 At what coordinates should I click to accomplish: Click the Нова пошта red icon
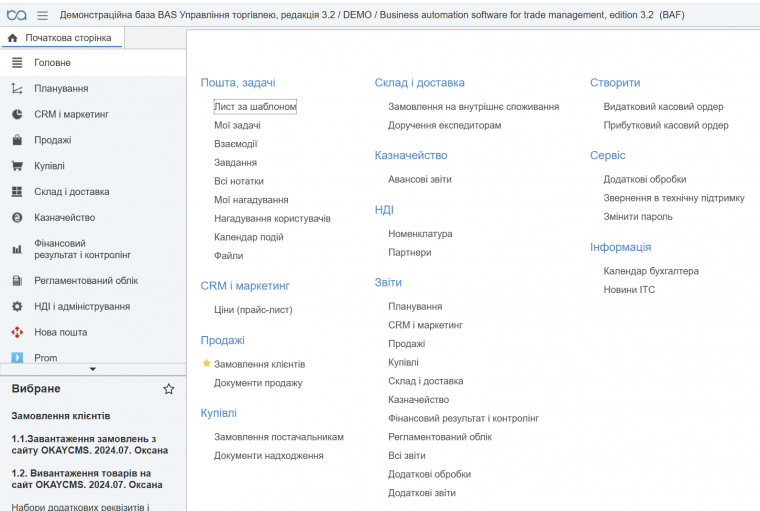[17, 332]
